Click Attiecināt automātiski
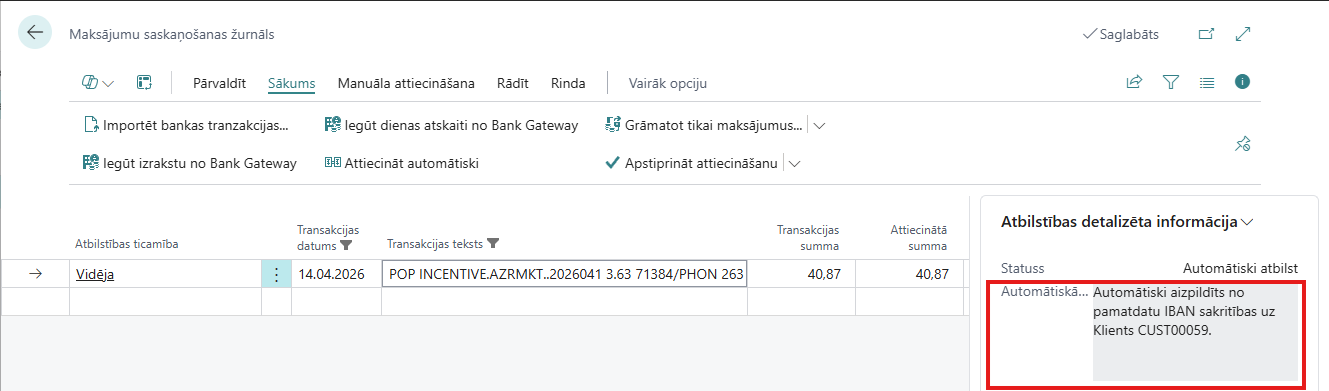Image resolution: width=1329 pixels, height=391 pixels. click(x=402, y=163)
